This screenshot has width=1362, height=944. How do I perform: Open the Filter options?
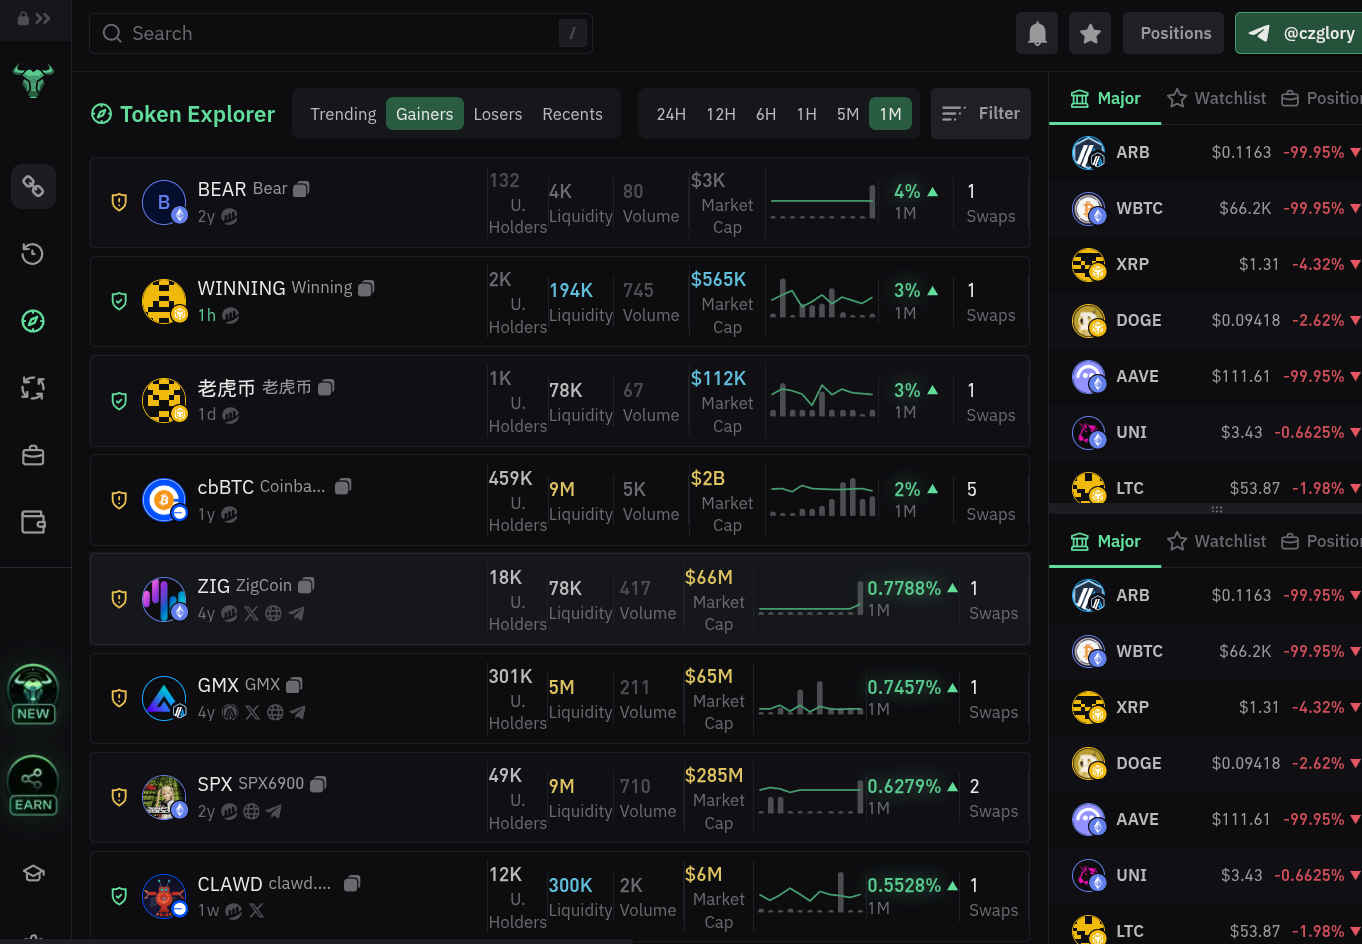coord(981,113)
